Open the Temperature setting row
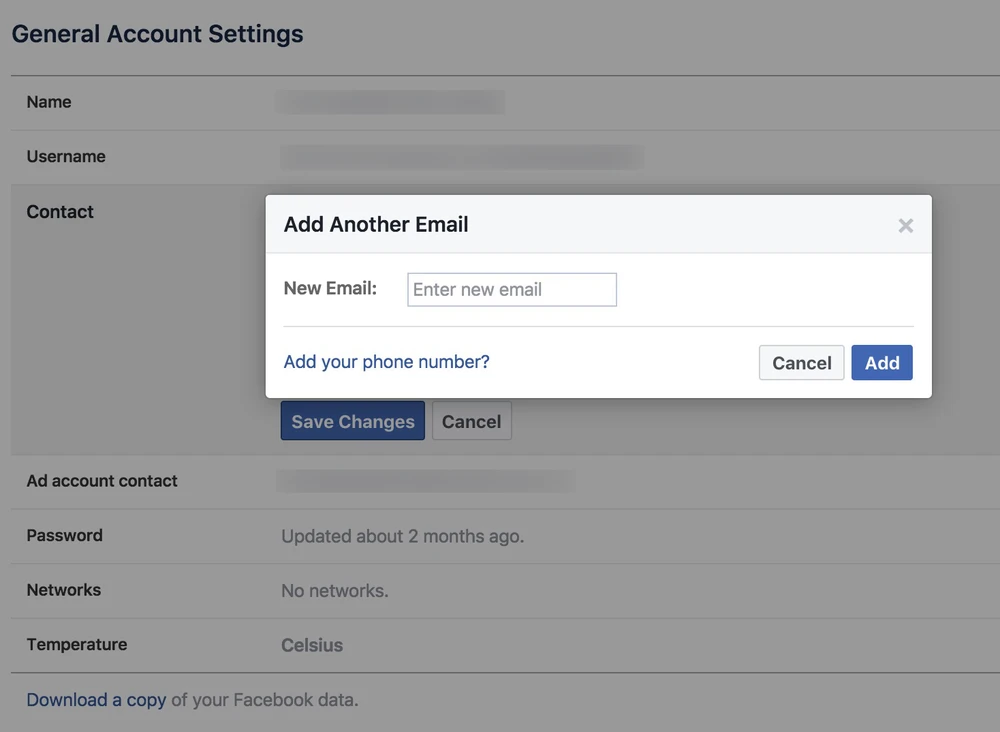 click(x=77, y=644)
